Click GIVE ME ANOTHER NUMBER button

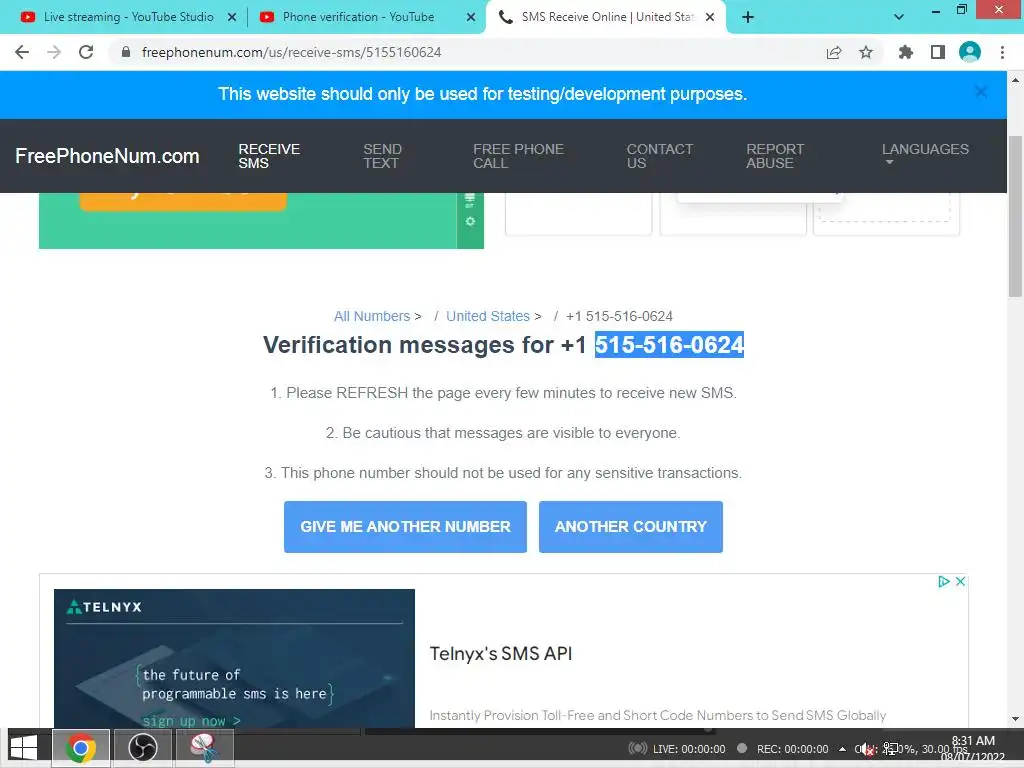pos(405,527)
